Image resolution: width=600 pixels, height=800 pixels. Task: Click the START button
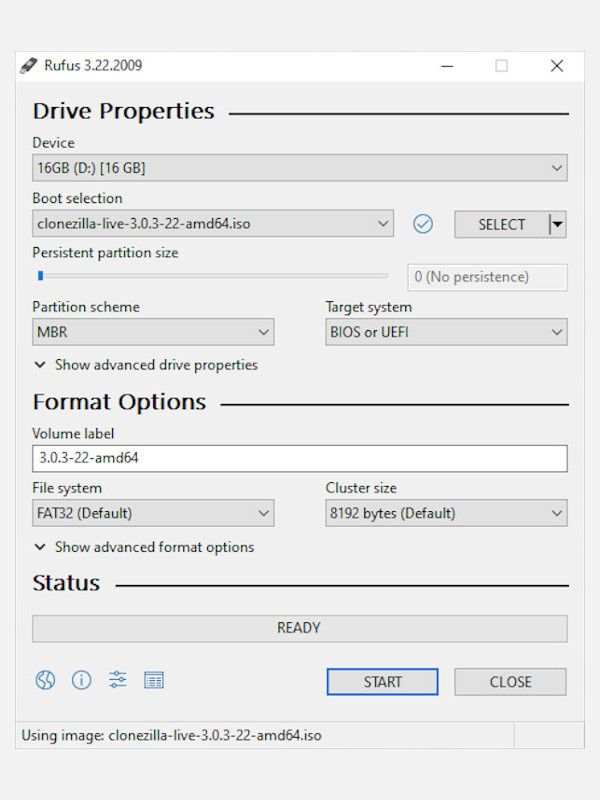coord(382,682)
